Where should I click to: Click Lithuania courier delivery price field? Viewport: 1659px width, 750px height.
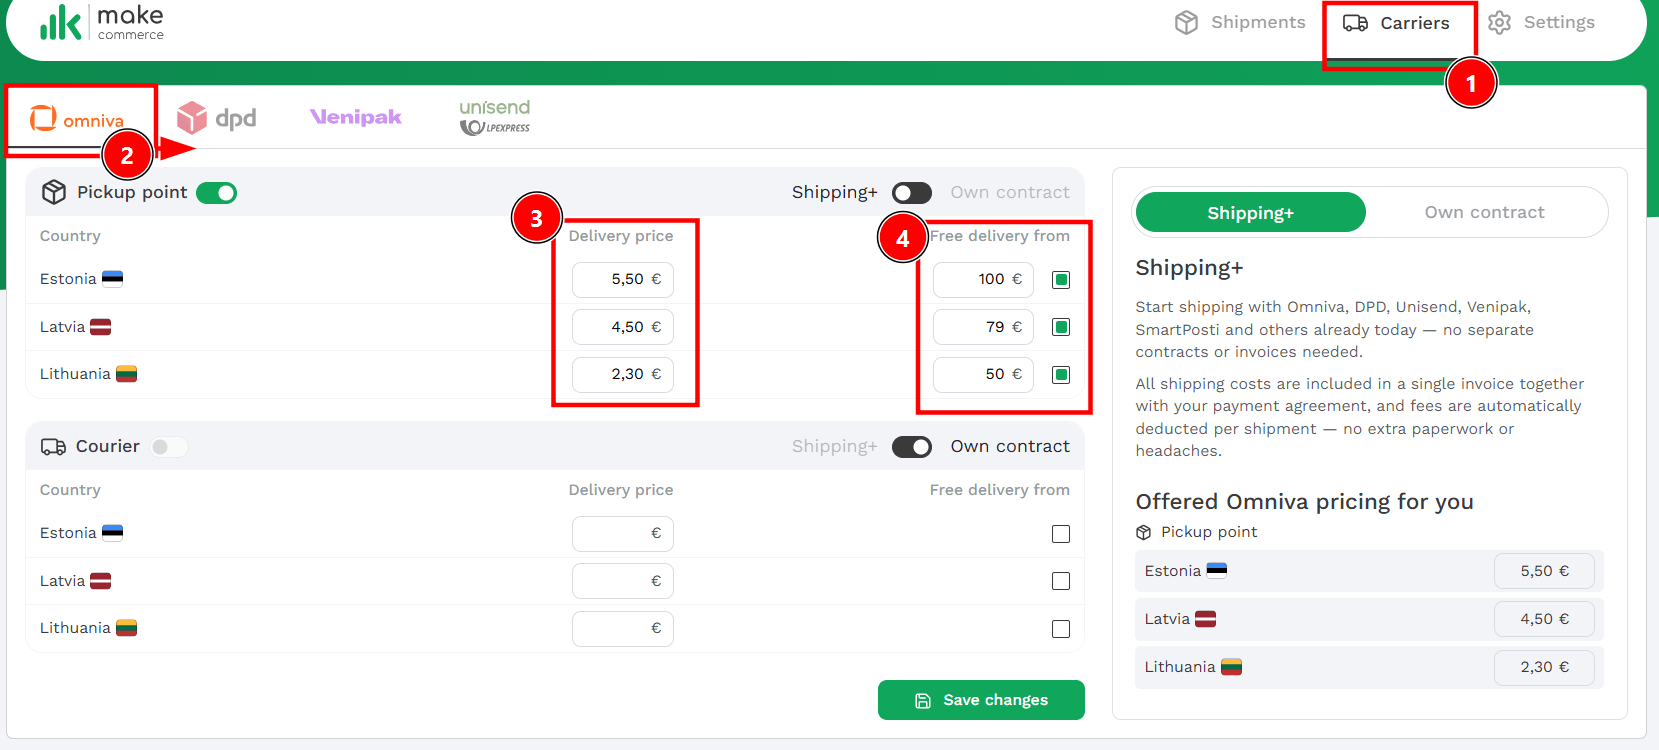pos(622,629)
